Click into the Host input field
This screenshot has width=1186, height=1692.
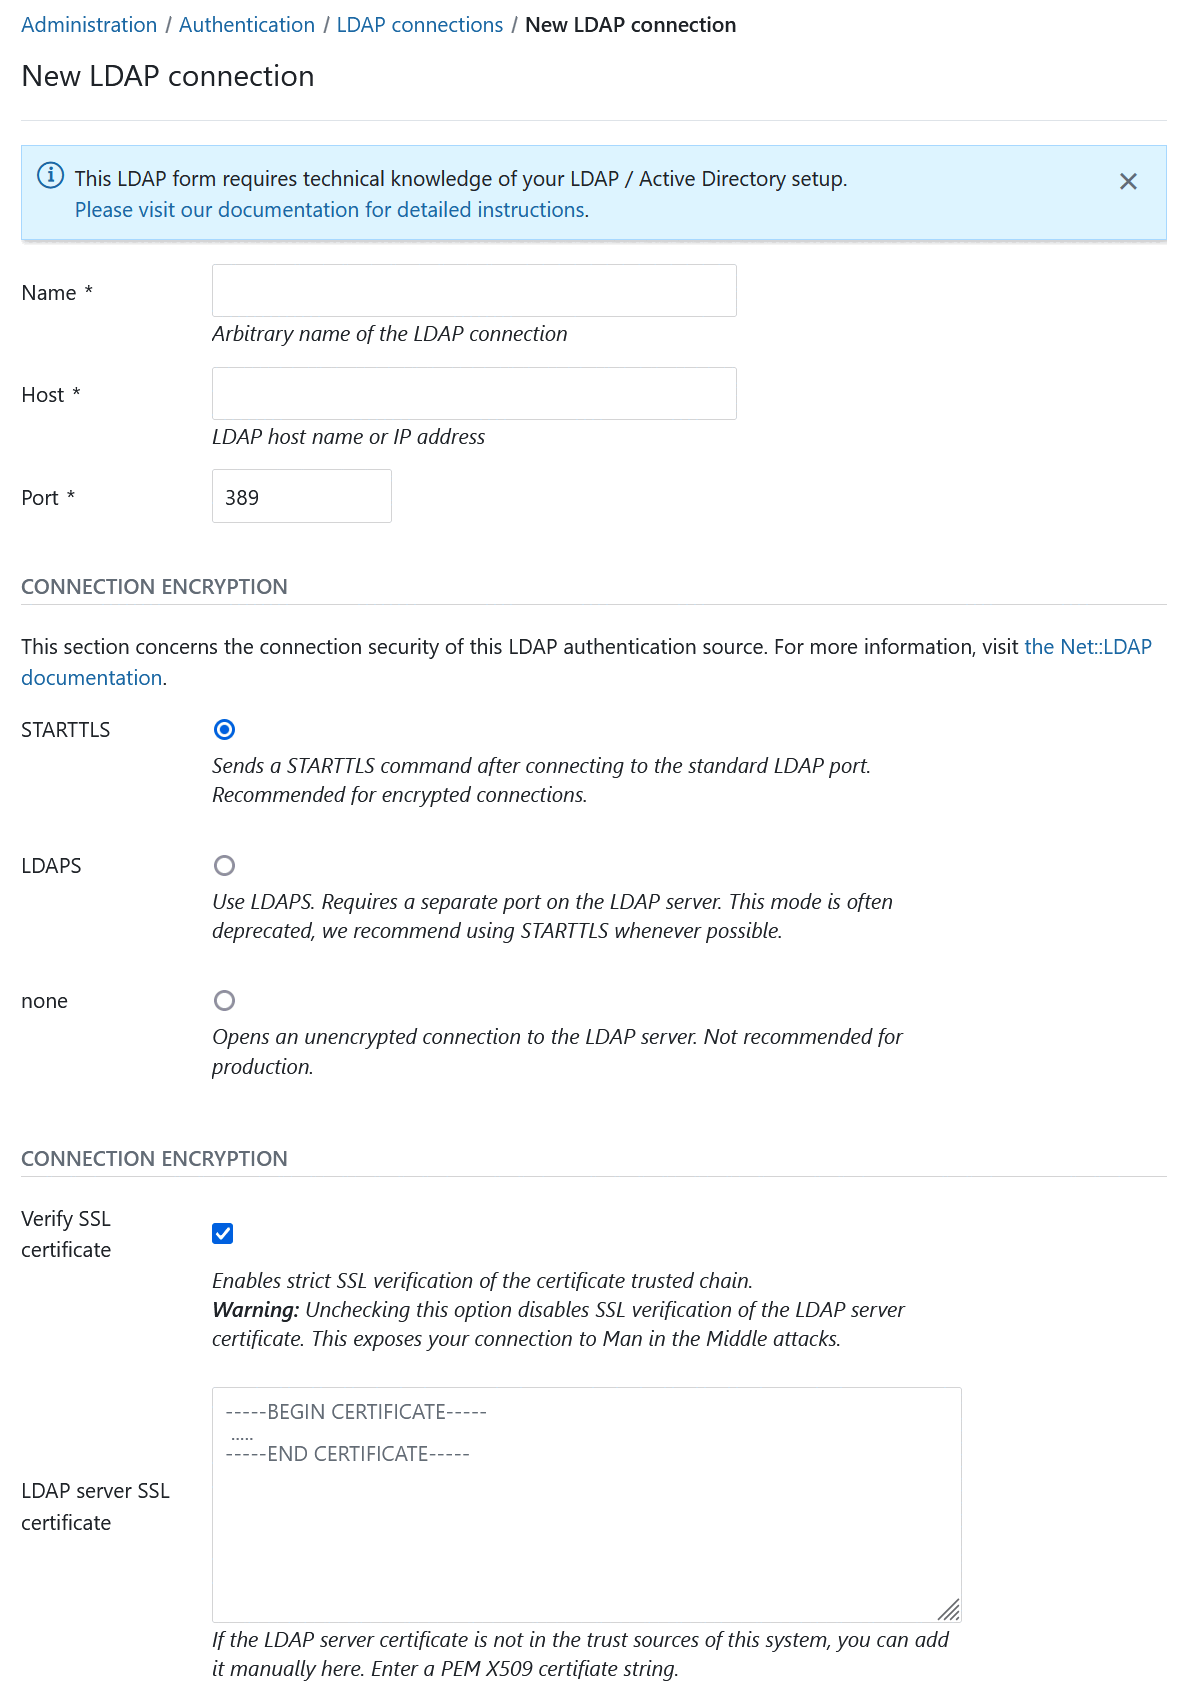pos(473,393)
